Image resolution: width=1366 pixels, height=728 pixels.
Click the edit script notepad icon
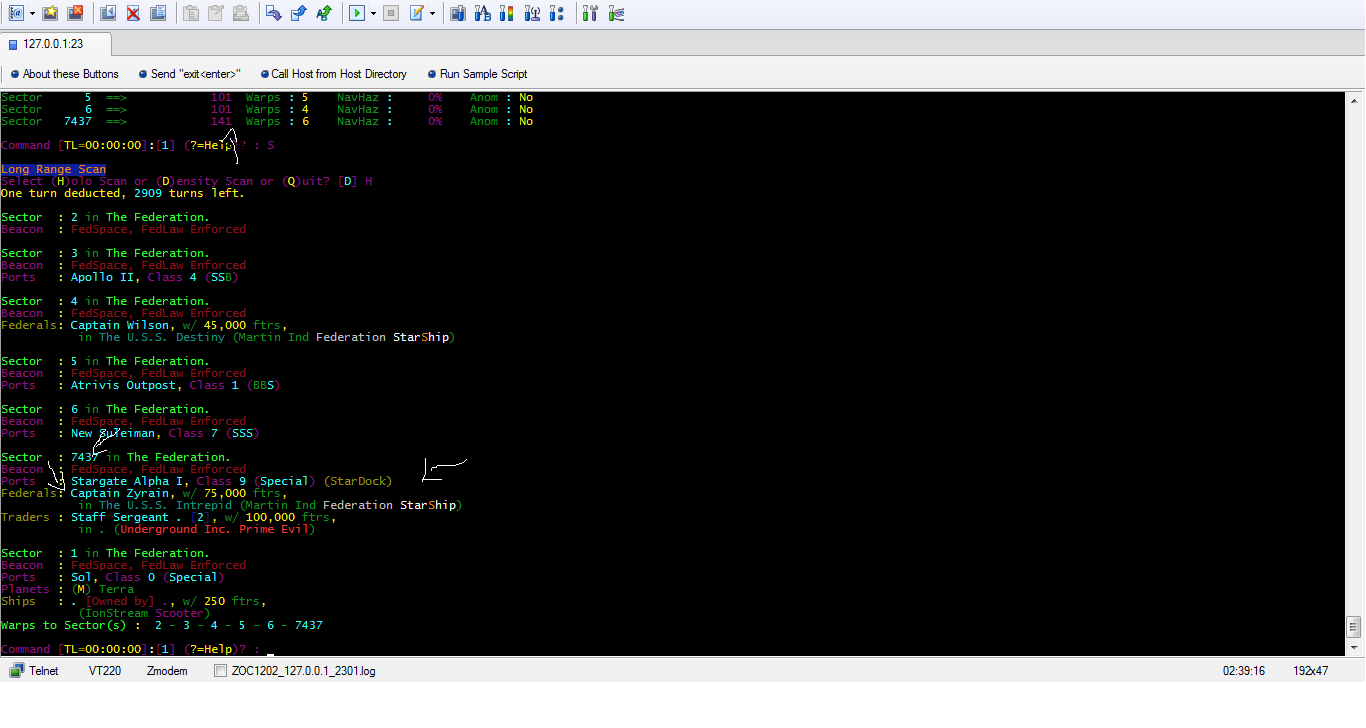pyautogui.click(x=417, y=13)
